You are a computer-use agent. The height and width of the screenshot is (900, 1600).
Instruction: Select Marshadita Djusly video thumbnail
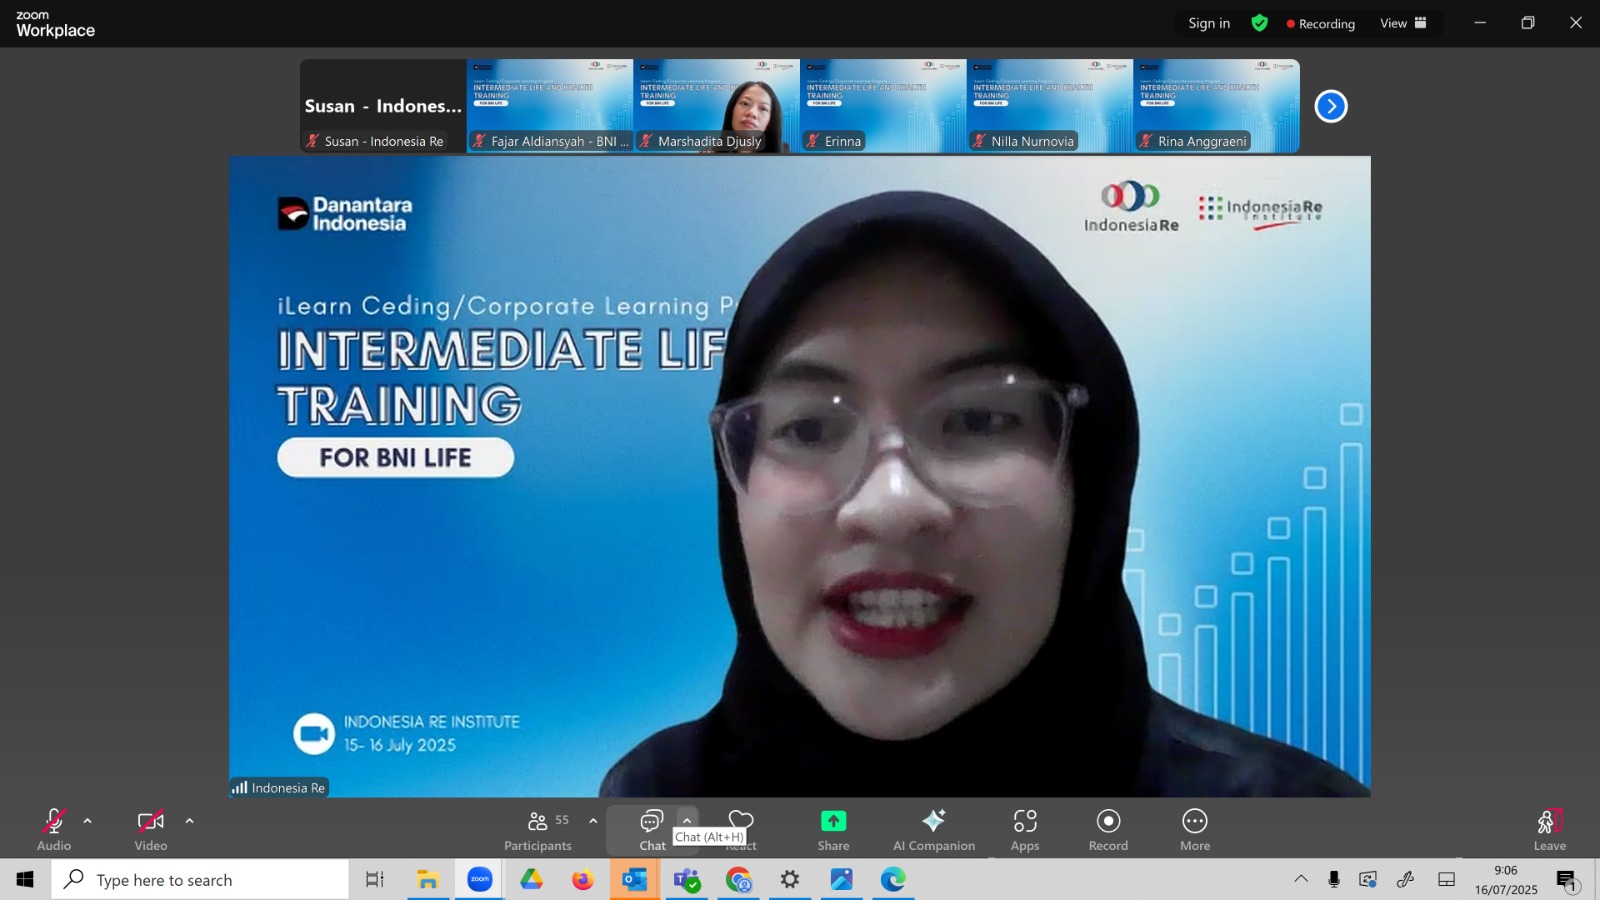click(716, 106)
